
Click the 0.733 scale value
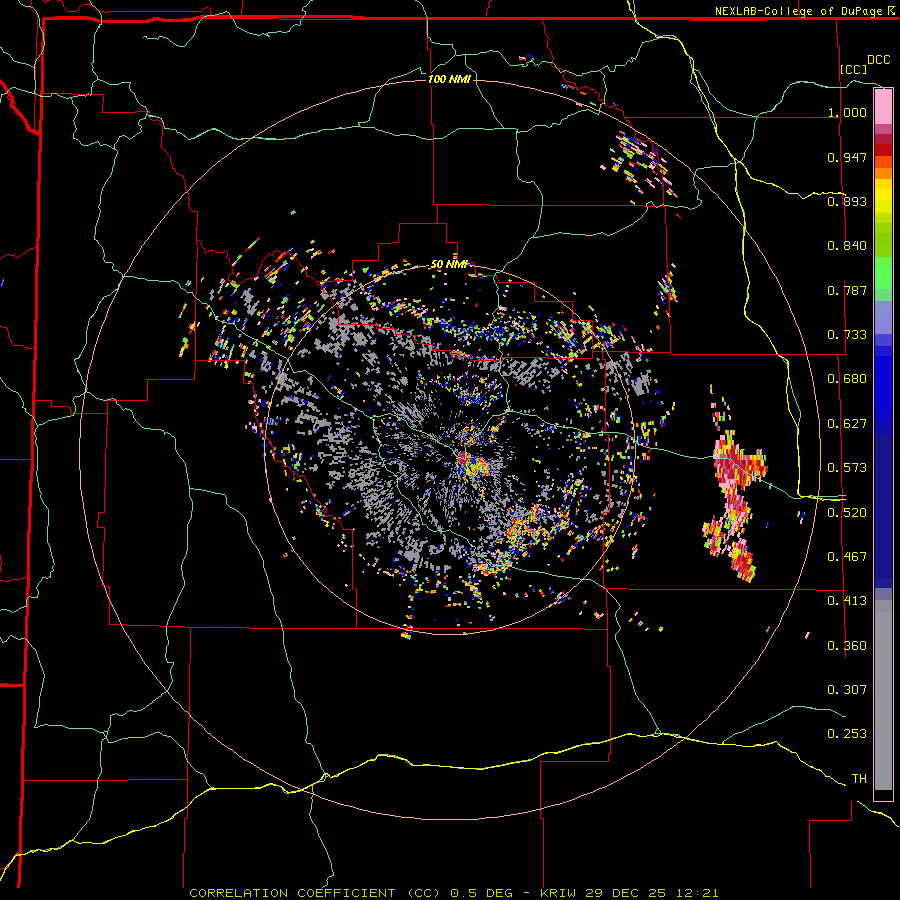click(847, 335)
